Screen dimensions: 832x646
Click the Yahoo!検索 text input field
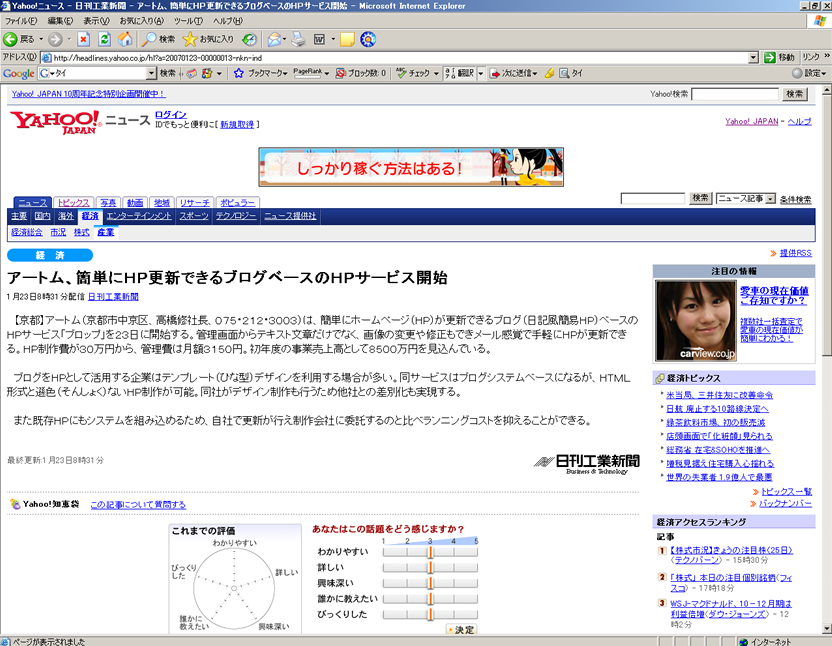pyautogui.click(x=735, y=94)
